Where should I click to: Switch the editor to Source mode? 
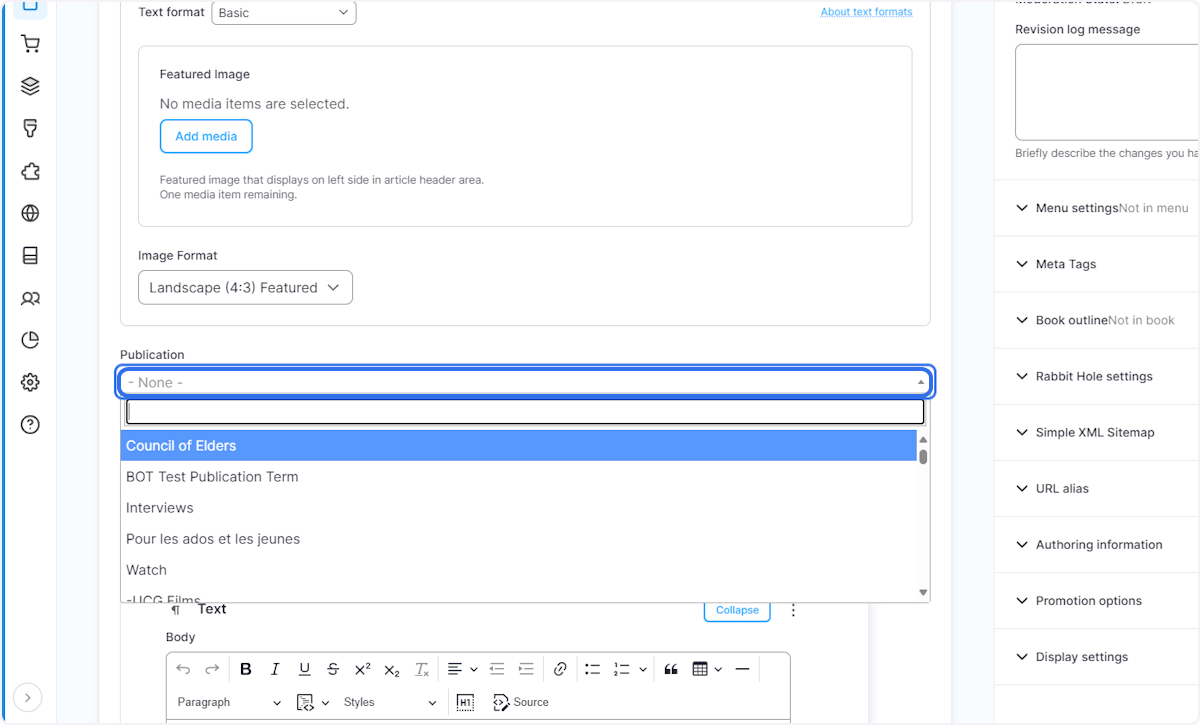pyautogui.click(x=521, y=702)
